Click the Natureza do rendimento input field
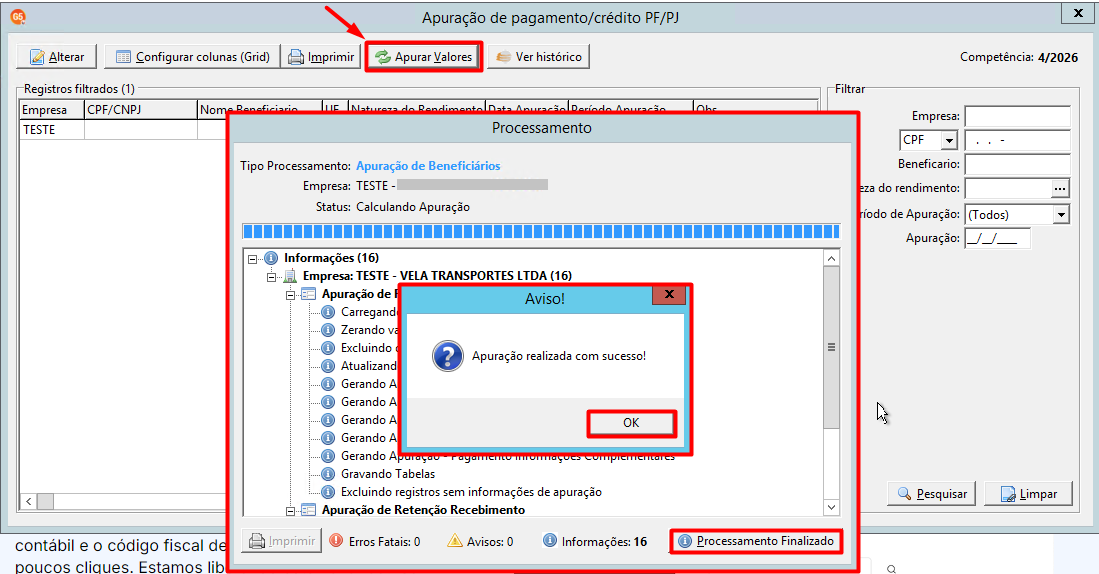Viewport: 1099px width, 574px height. (x=1008, y=188)
